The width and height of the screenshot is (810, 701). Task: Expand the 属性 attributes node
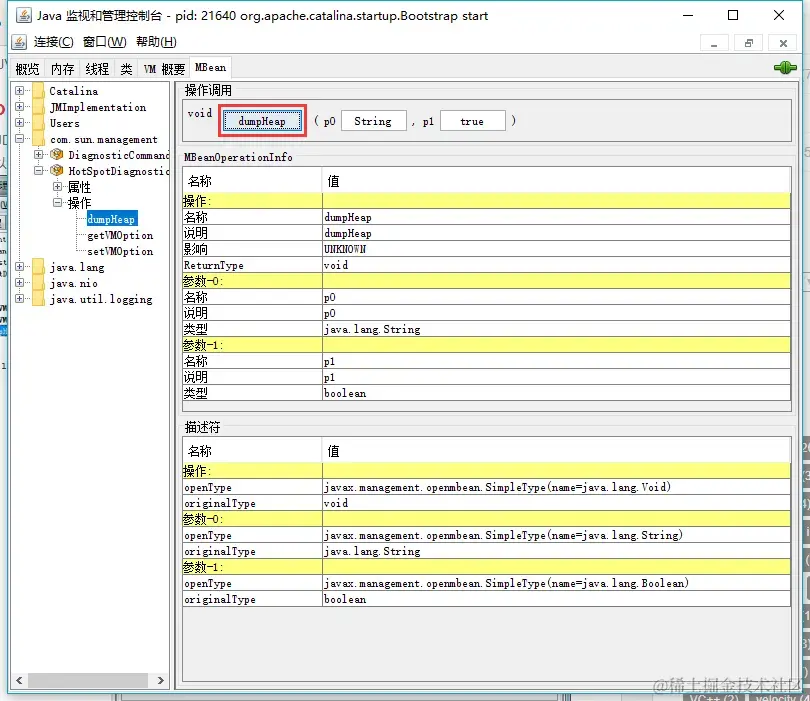[58, 186]
